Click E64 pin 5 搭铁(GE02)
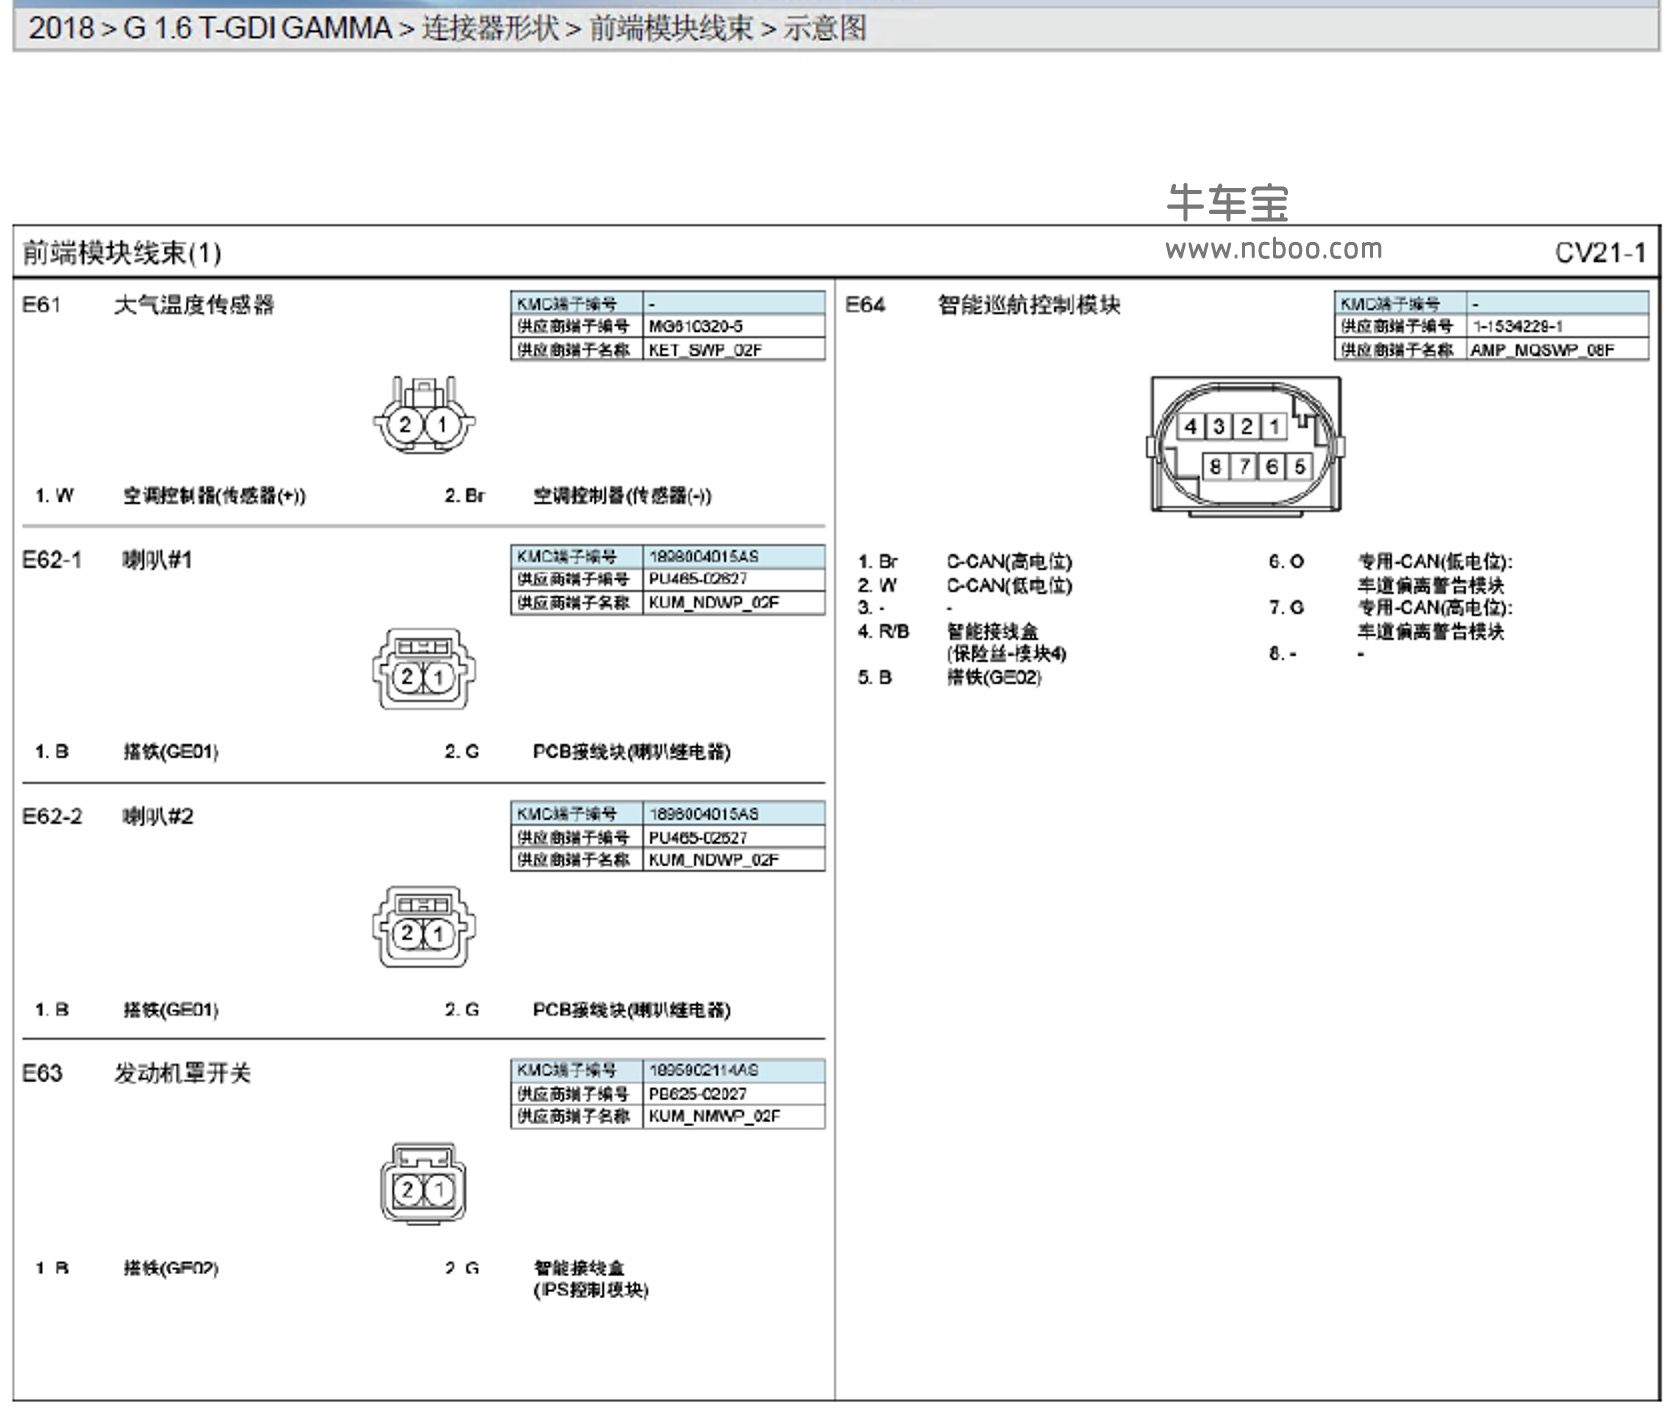The image size is (1680, 1416). [x=949, y=677]
